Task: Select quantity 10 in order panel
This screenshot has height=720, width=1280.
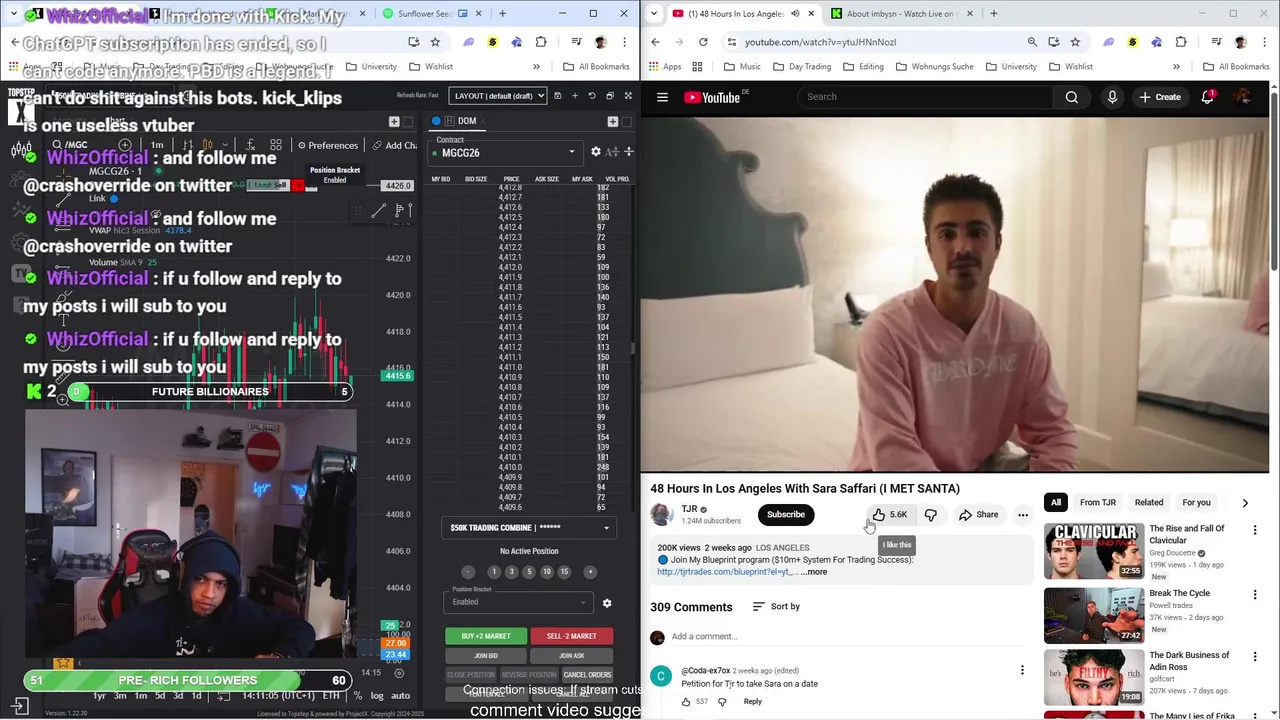Action: (x=546, y=572)
